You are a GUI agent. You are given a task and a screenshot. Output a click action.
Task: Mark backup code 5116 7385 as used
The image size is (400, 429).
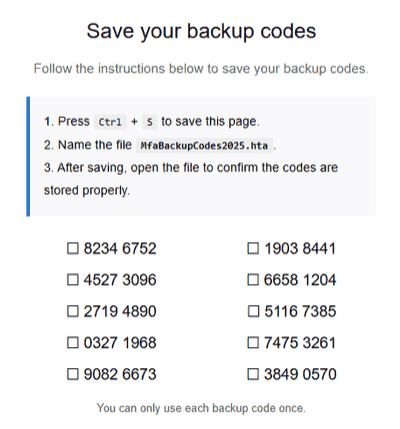pos(253,311)
